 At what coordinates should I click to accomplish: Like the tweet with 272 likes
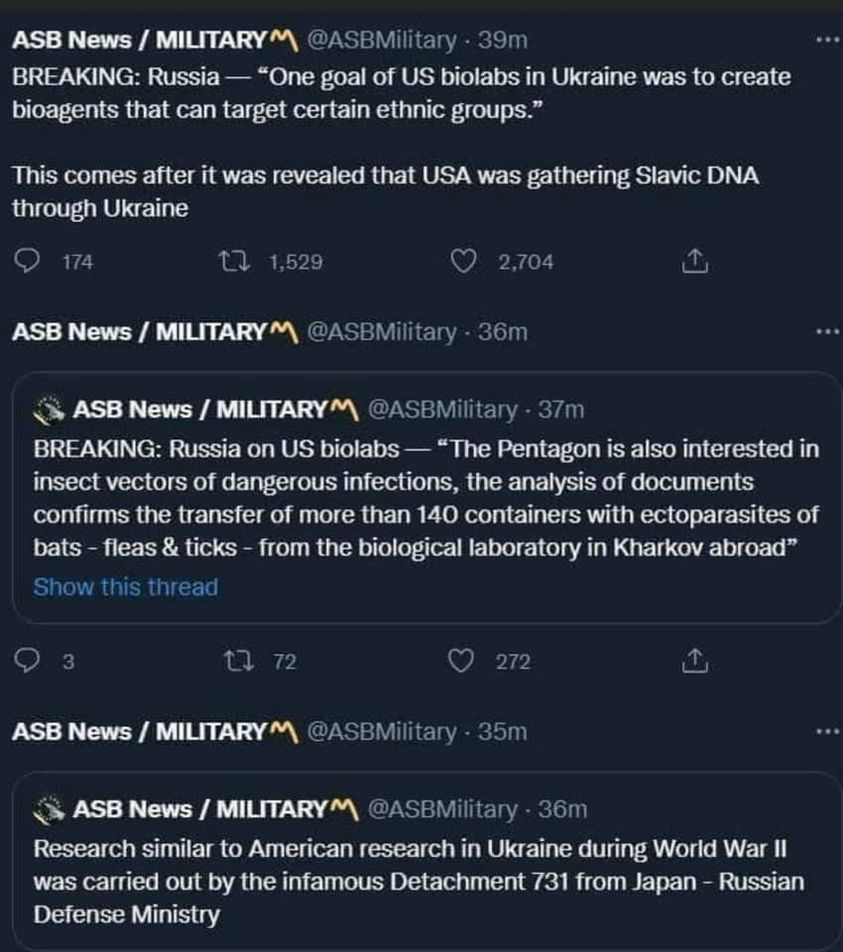tap(462, 661)
